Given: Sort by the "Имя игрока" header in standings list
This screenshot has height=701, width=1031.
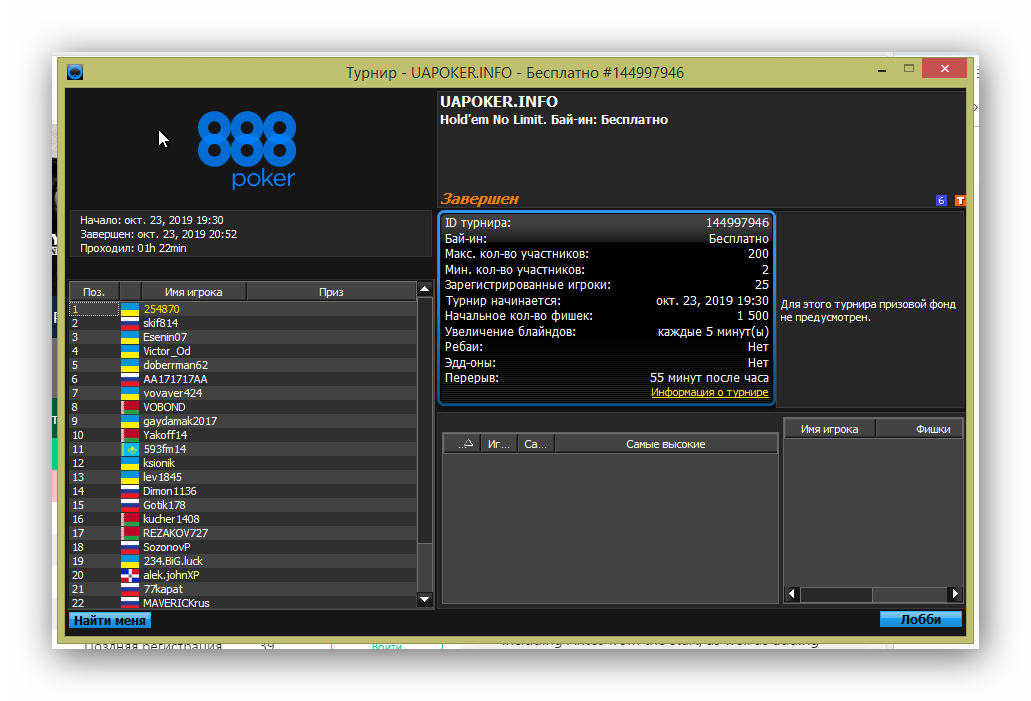Looking at the screenshot, I should click(x=193, y=292).
